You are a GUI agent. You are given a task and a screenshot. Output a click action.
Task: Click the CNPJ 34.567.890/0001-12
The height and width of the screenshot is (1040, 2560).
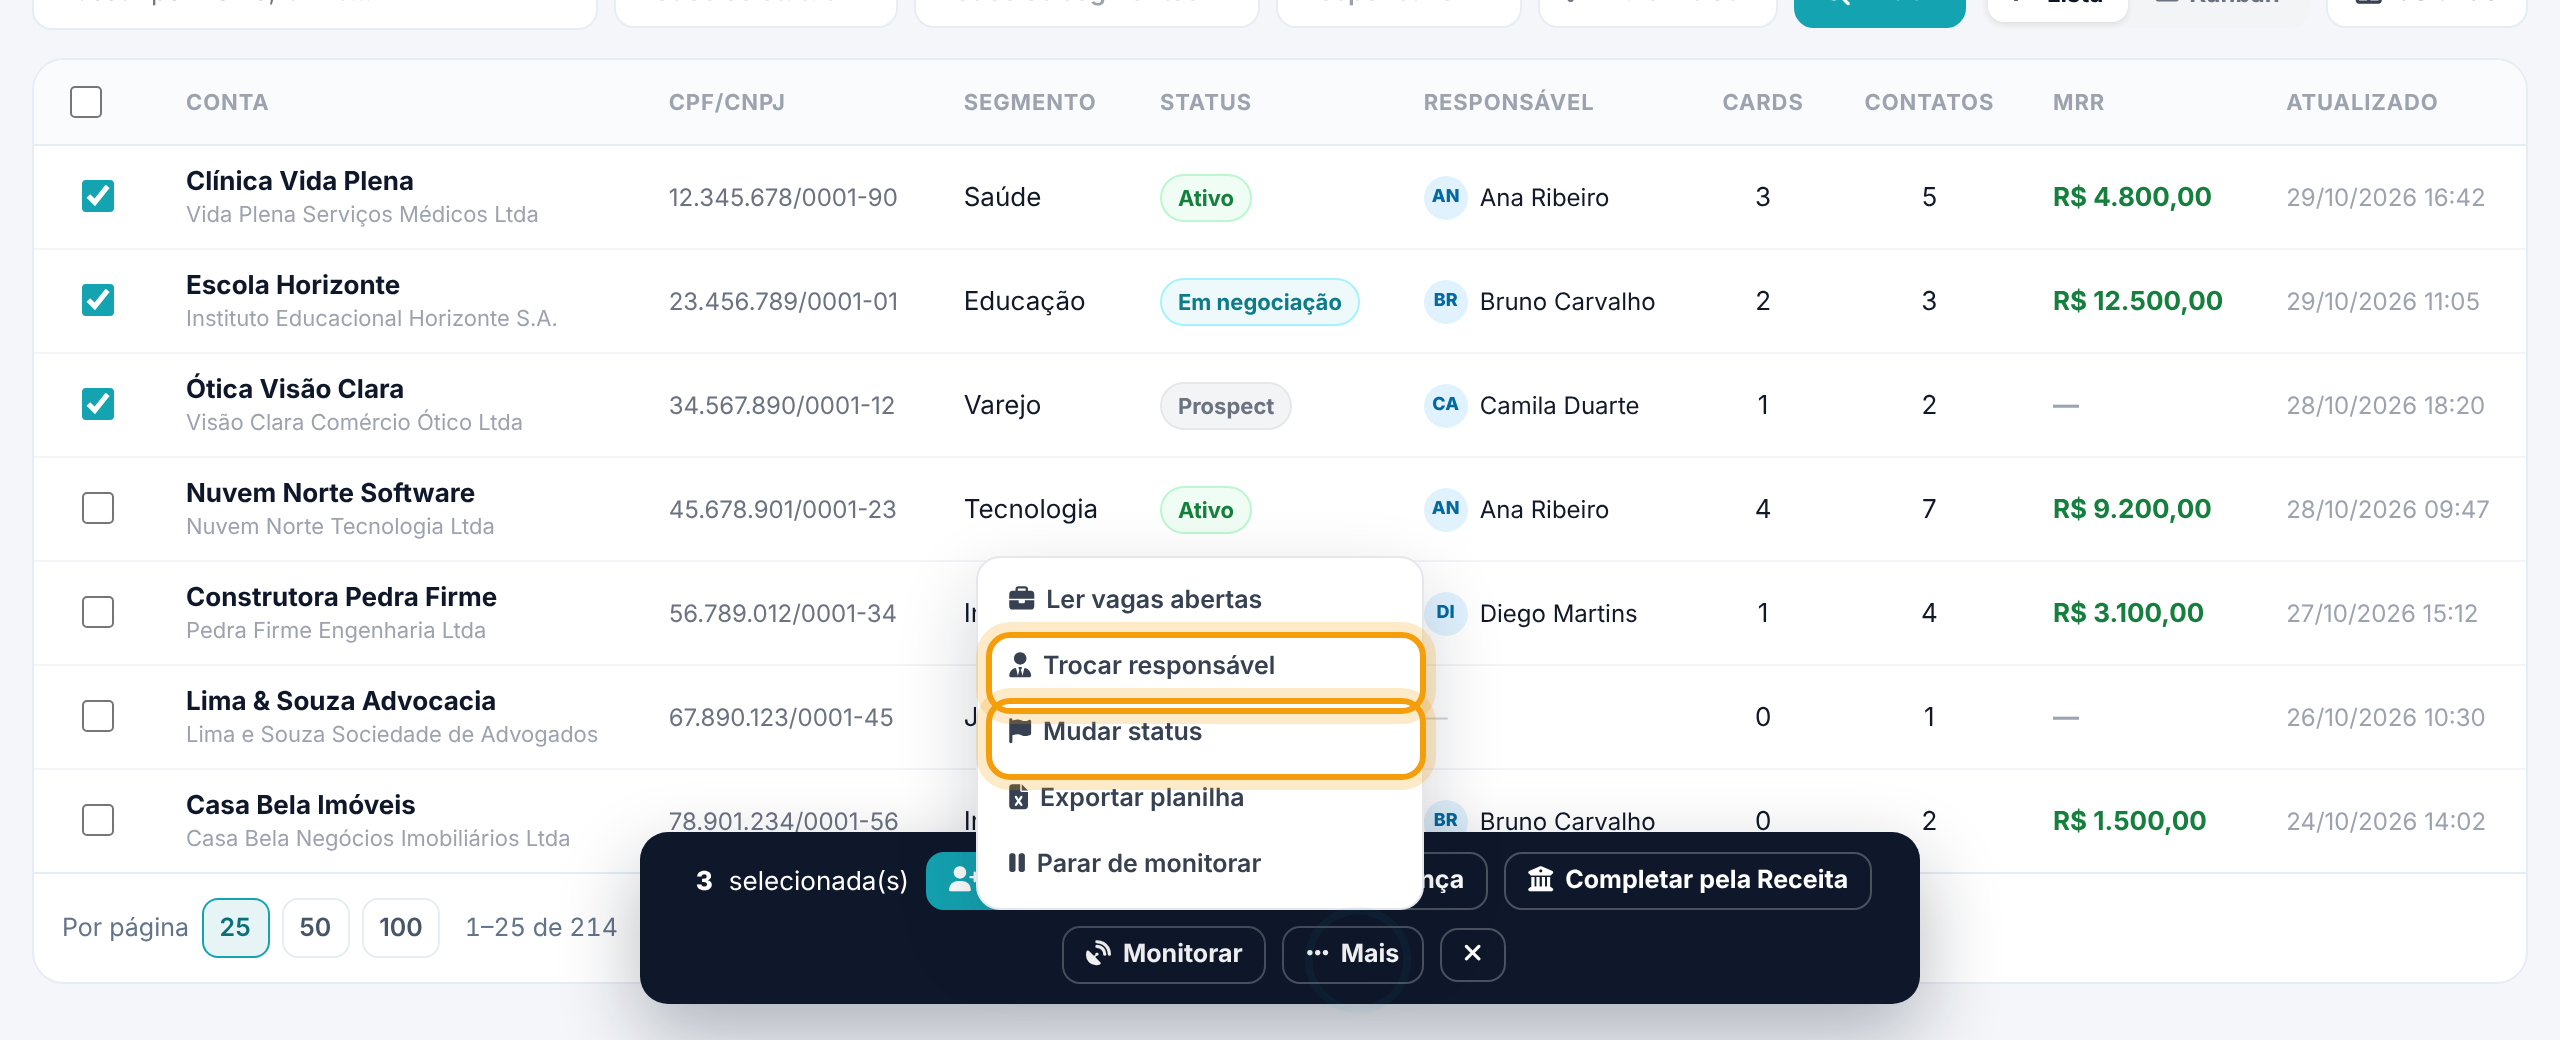pyautogui.click(x=782, y=405)
